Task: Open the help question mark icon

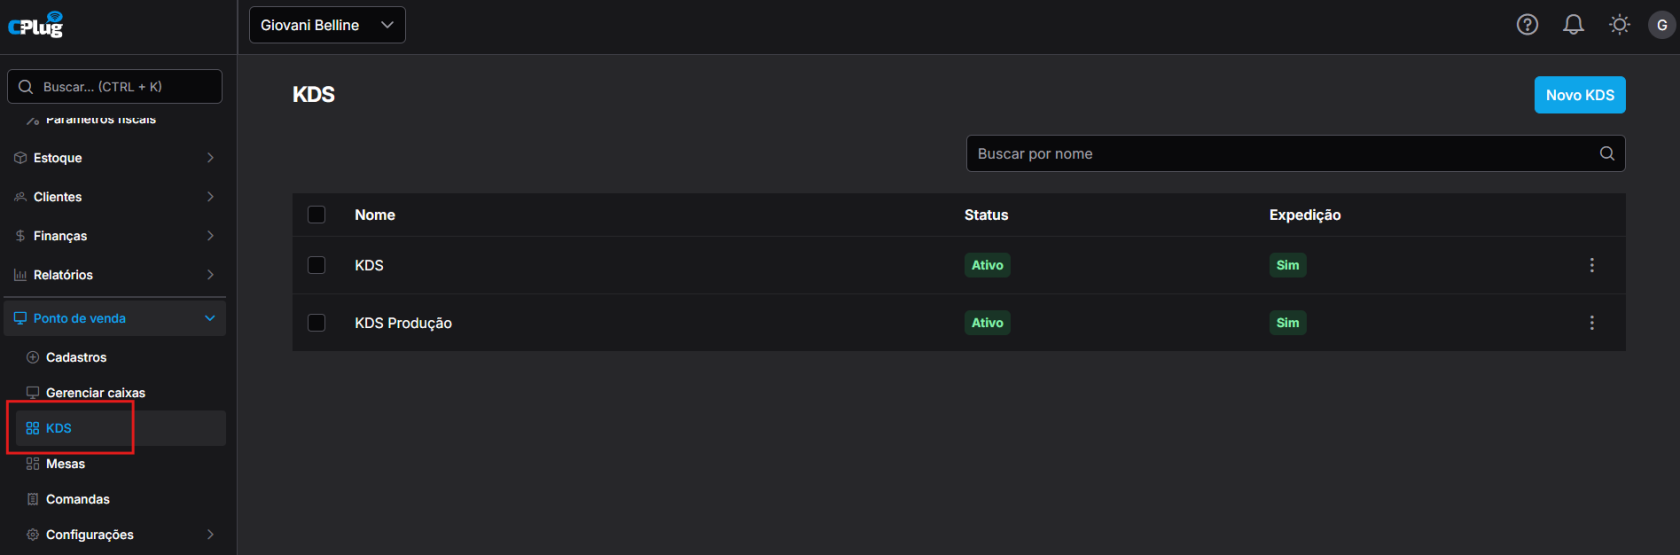Action: (x=1527, y=25)
